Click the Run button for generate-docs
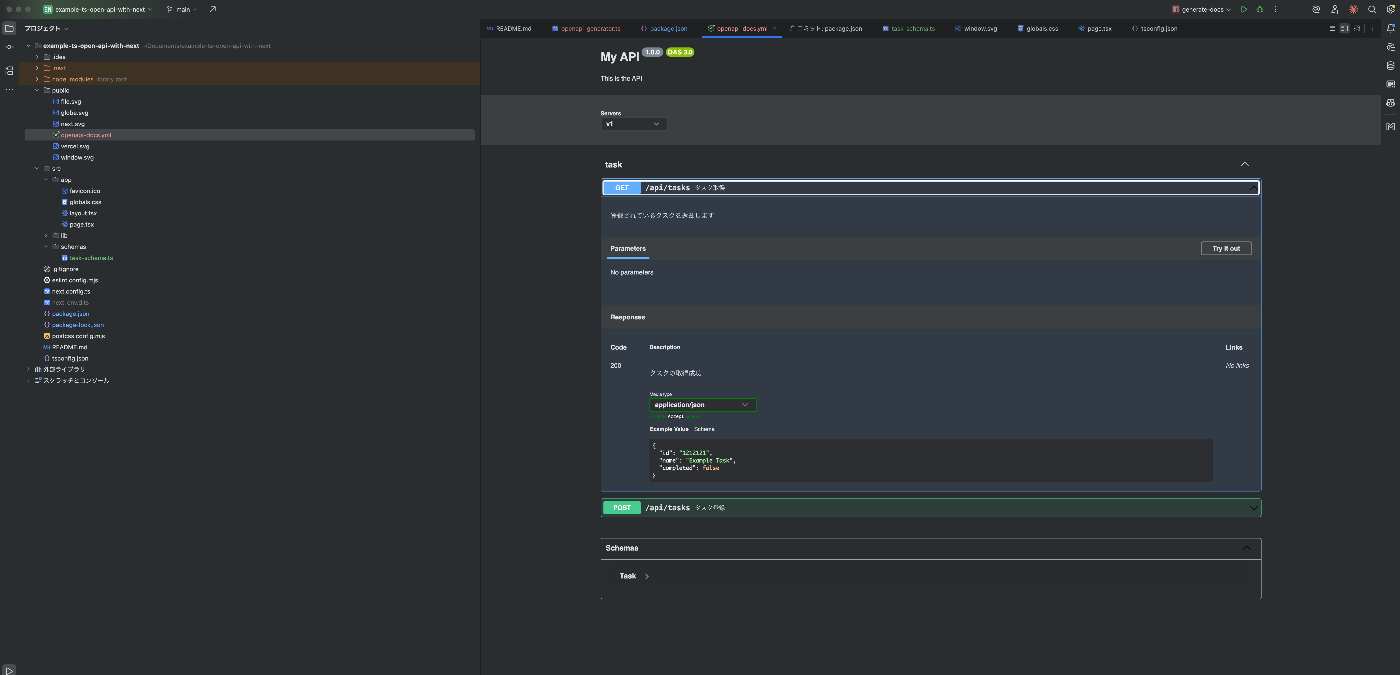1400x675 pixels. [x=1244, y=9]
